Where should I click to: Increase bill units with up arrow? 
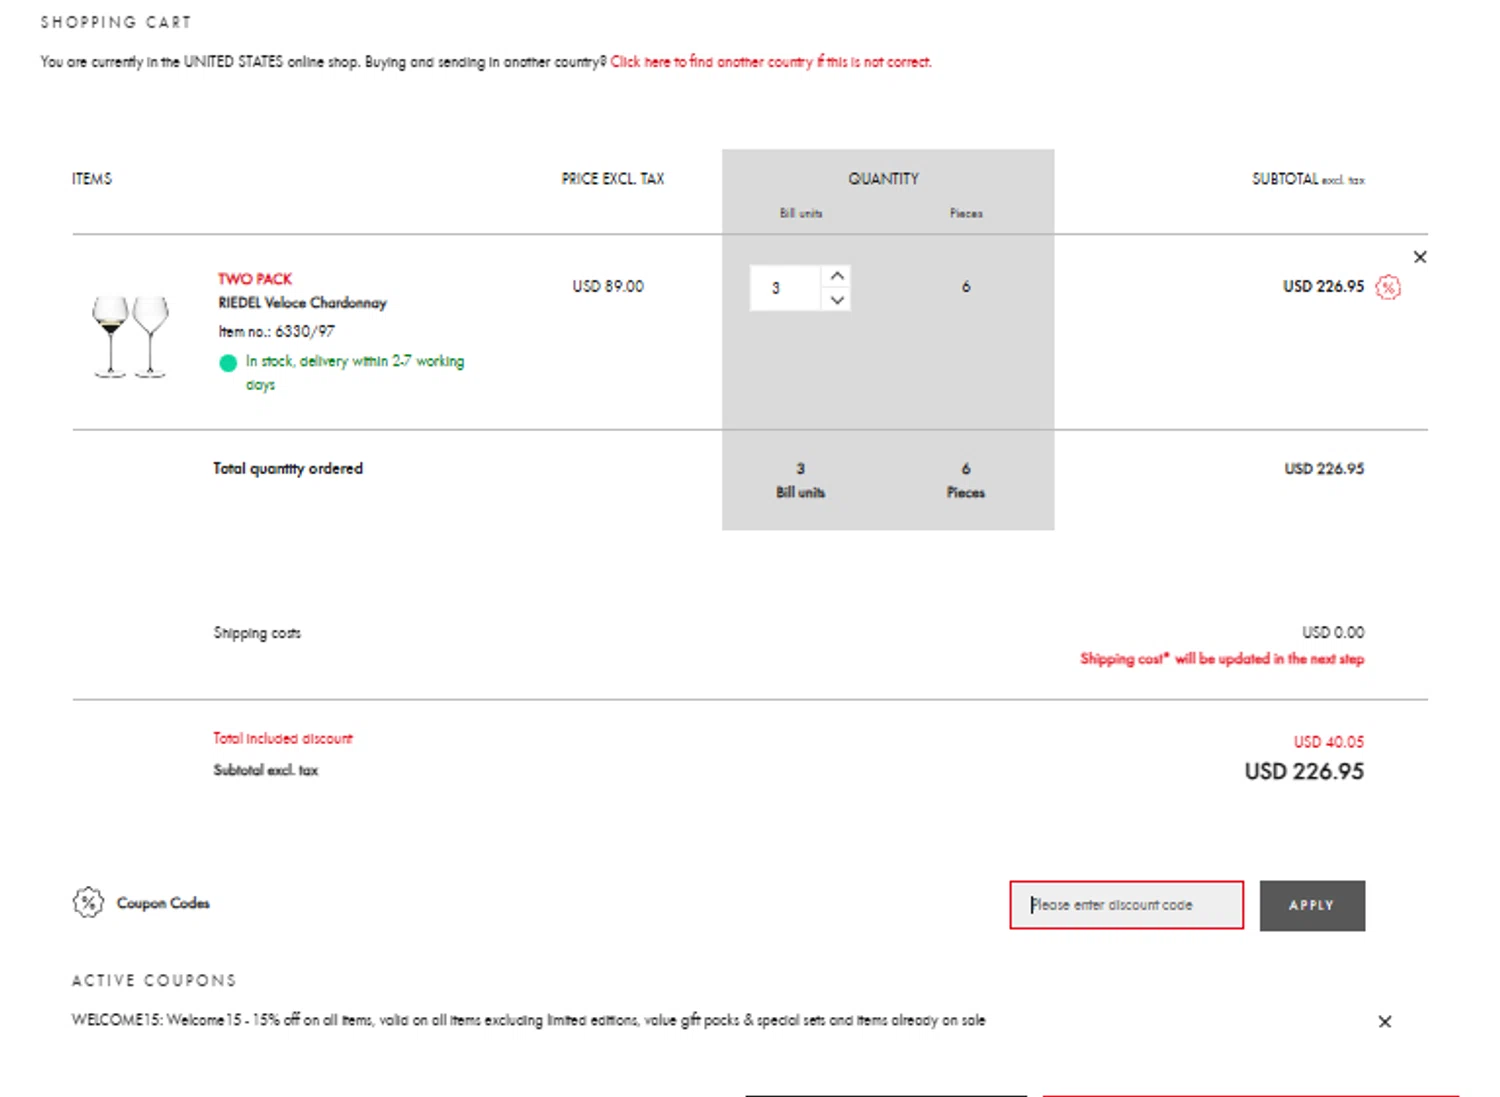837,276
